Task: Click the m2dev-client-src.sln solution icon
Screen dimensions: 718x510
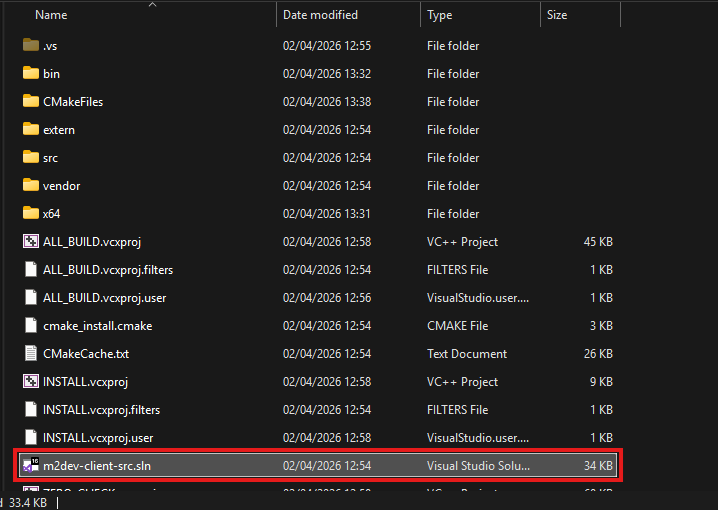Action: pyautogui.click(x=30, y=466)
